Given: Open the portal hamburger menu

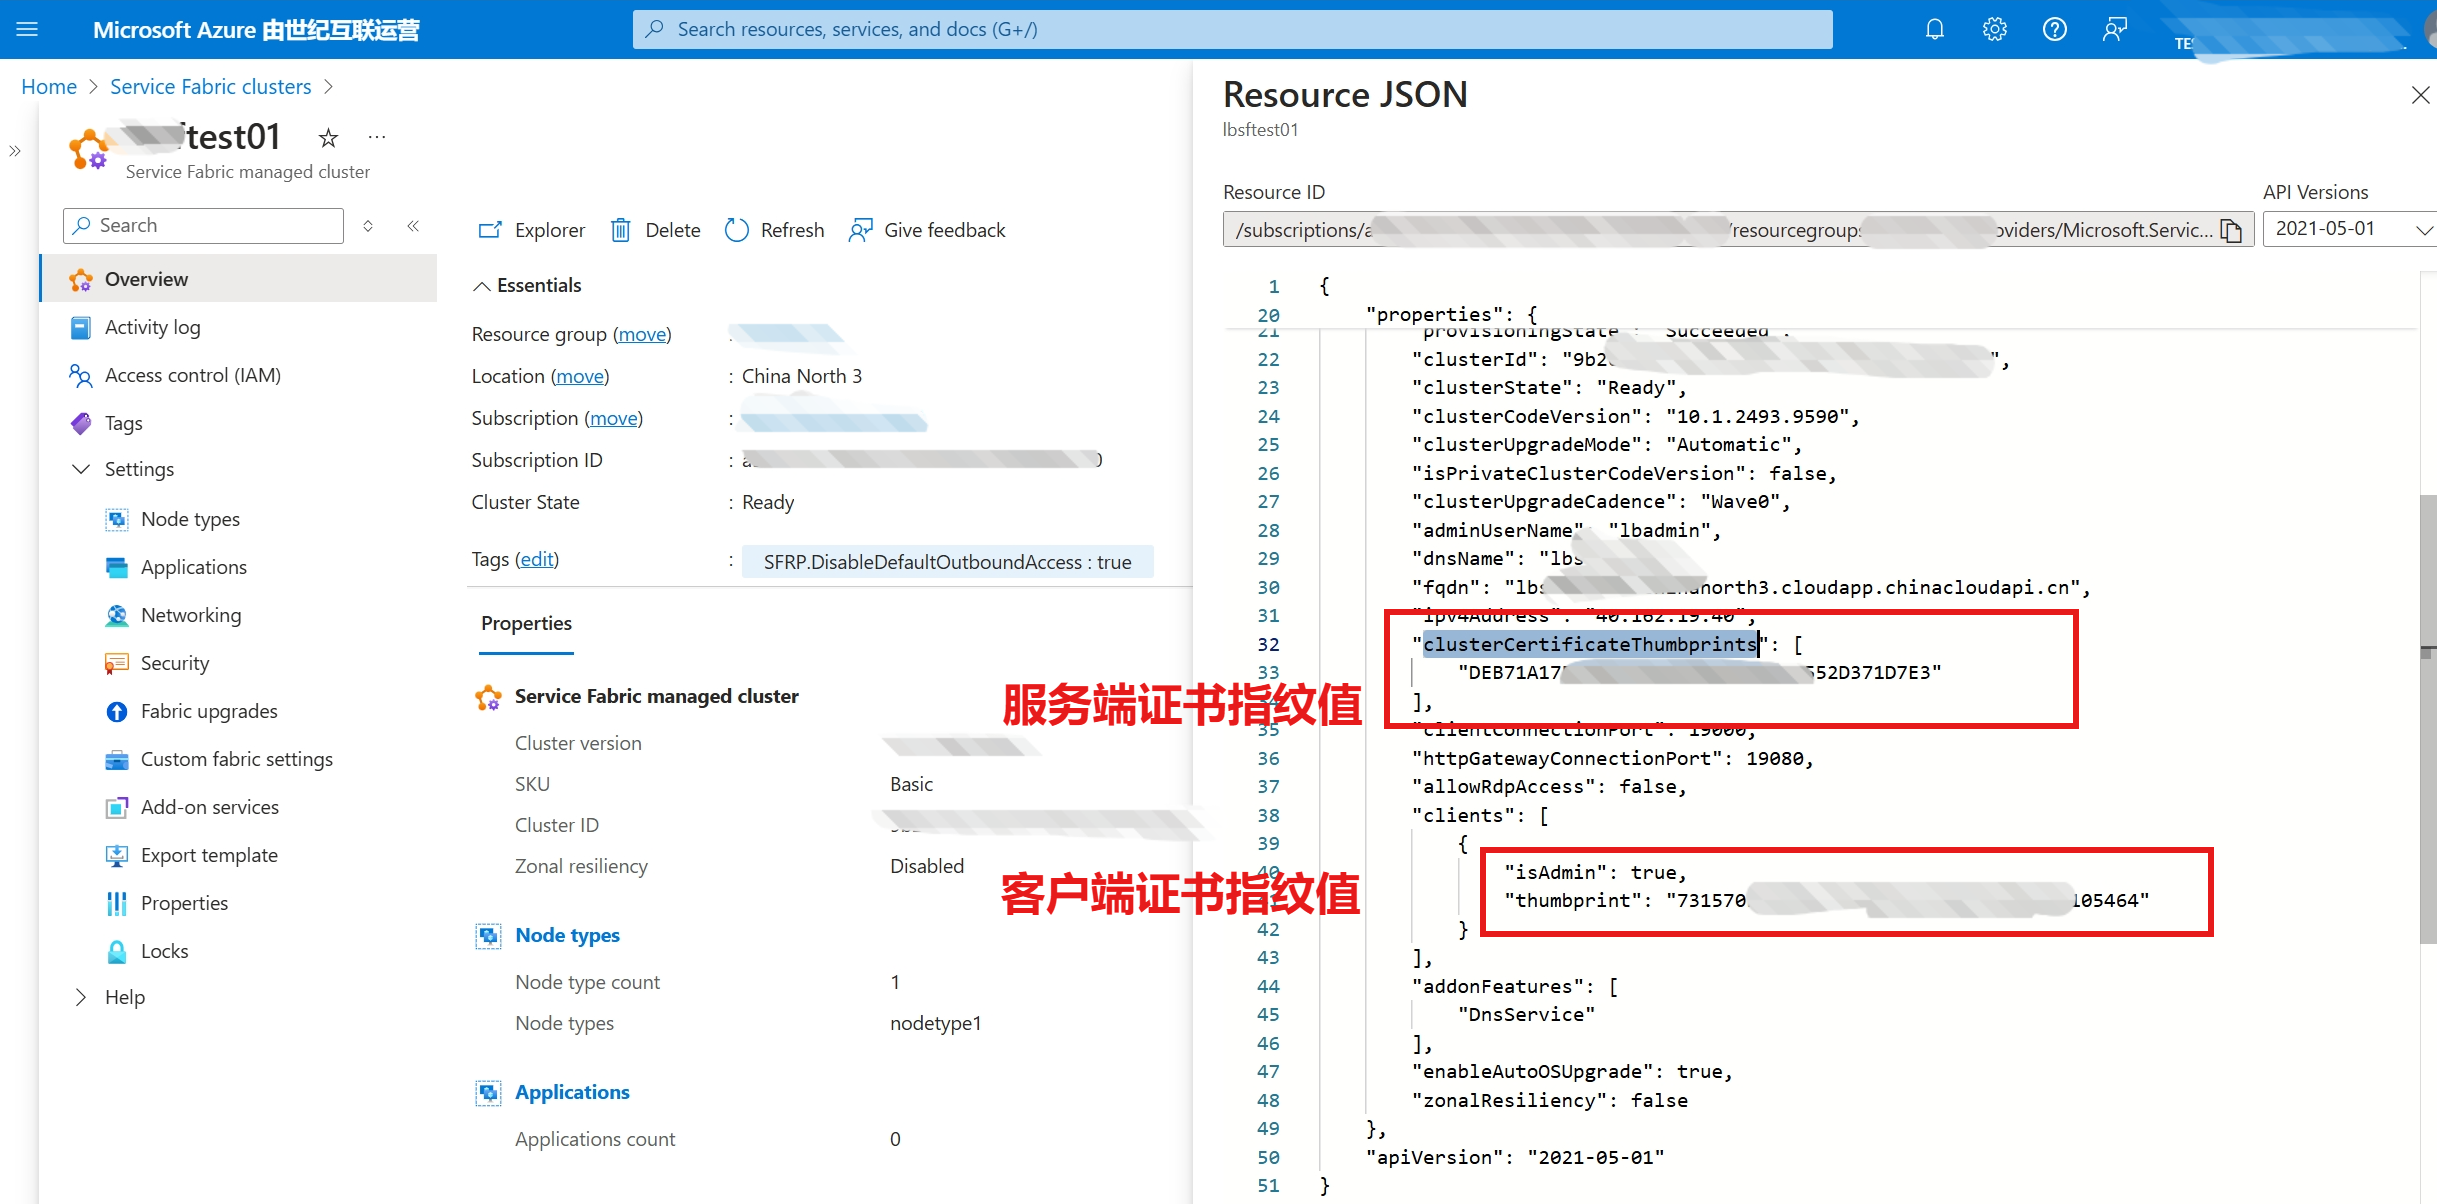Looking at the screenshot, I should 27,29.
